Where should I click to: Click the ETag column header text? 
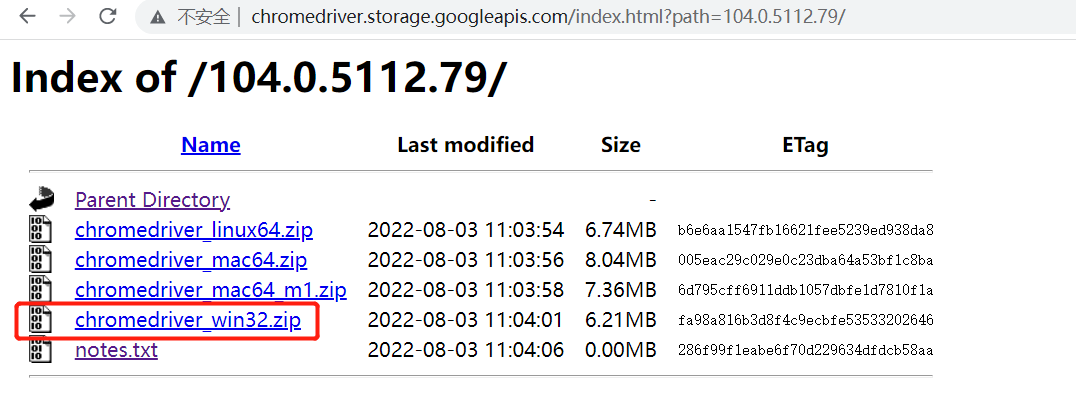point(805,145)
